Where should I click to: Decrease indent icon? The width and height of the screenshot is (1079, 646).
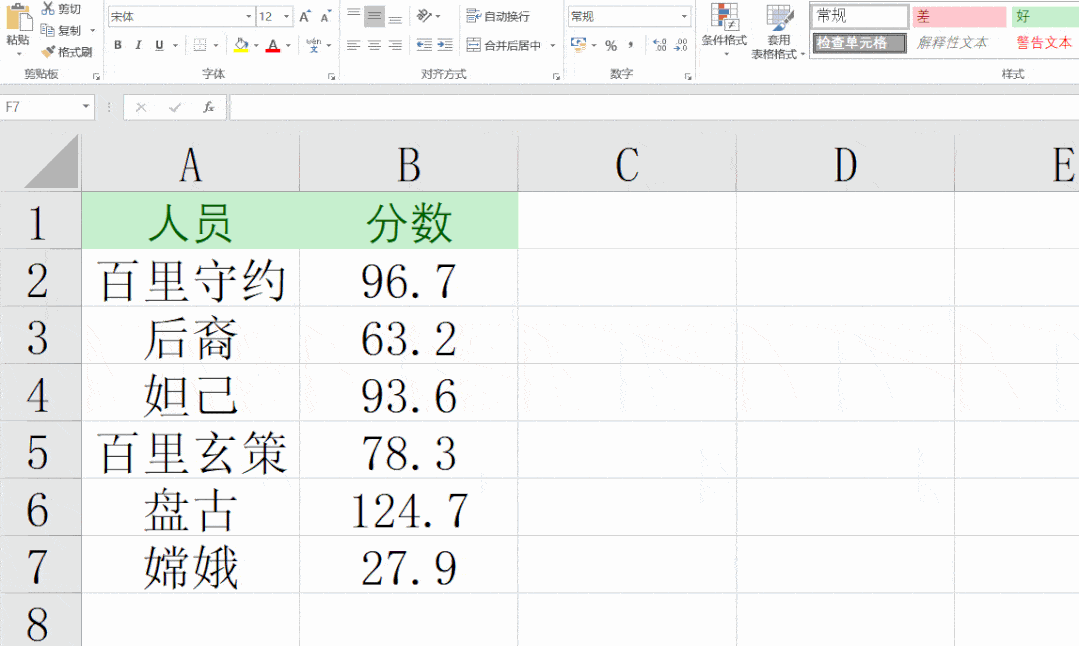click(425, 45)
